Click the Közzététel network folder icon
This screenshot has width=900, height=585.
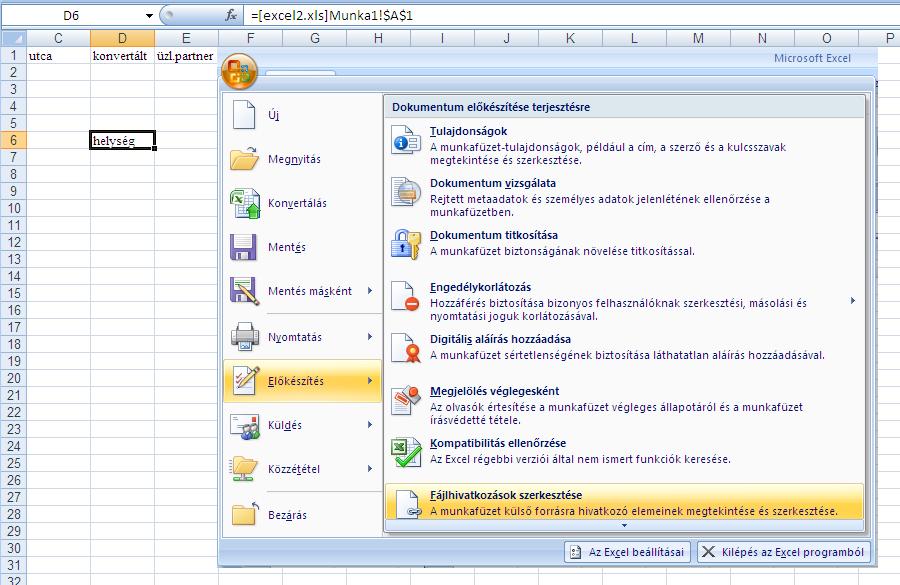point(245,468)
